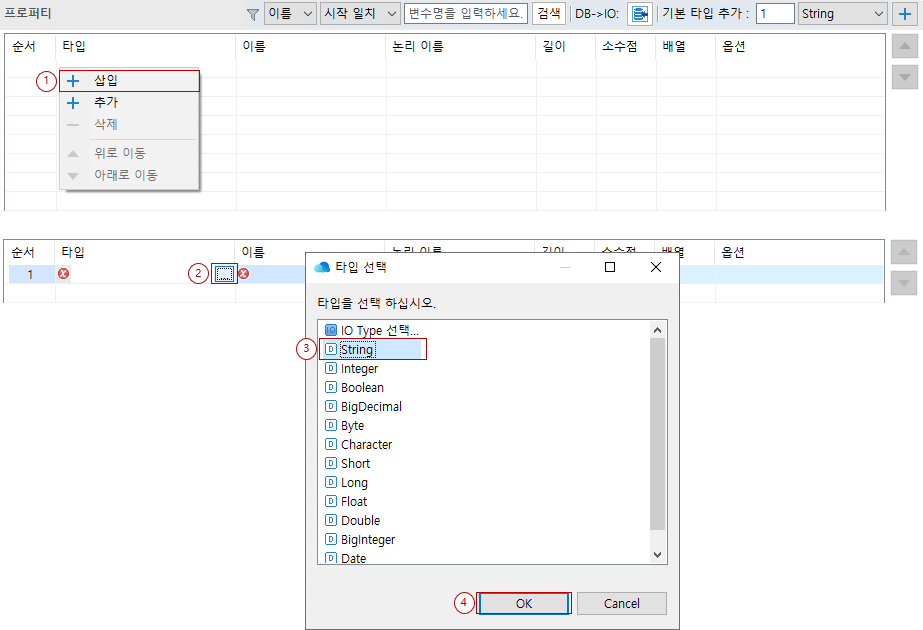Open the 이름 filter dropdown
The width and height of the screenshot is (923, 630).
(289, 14)
